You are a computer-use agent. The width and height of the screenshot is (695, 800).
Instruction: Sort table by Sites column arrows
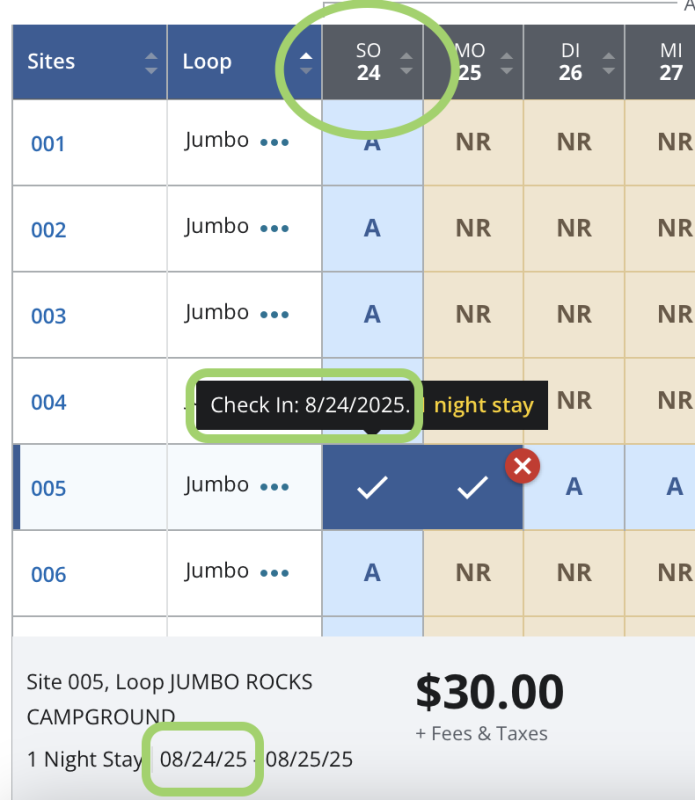151,62
